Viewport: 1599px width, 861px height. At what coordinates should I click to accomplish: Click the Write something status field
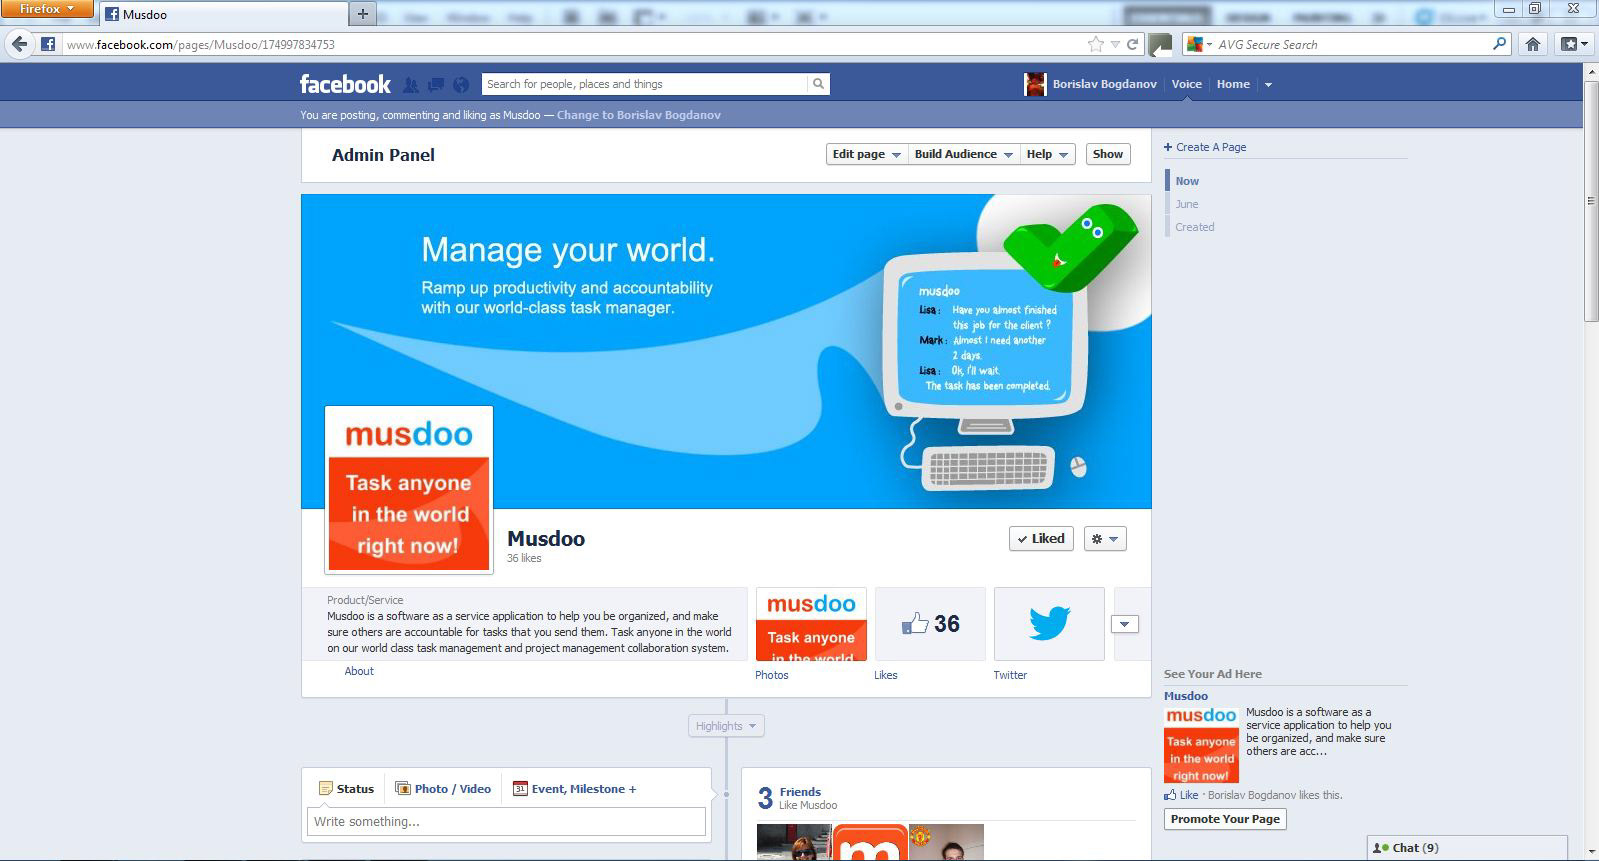[x=506, y=822]
